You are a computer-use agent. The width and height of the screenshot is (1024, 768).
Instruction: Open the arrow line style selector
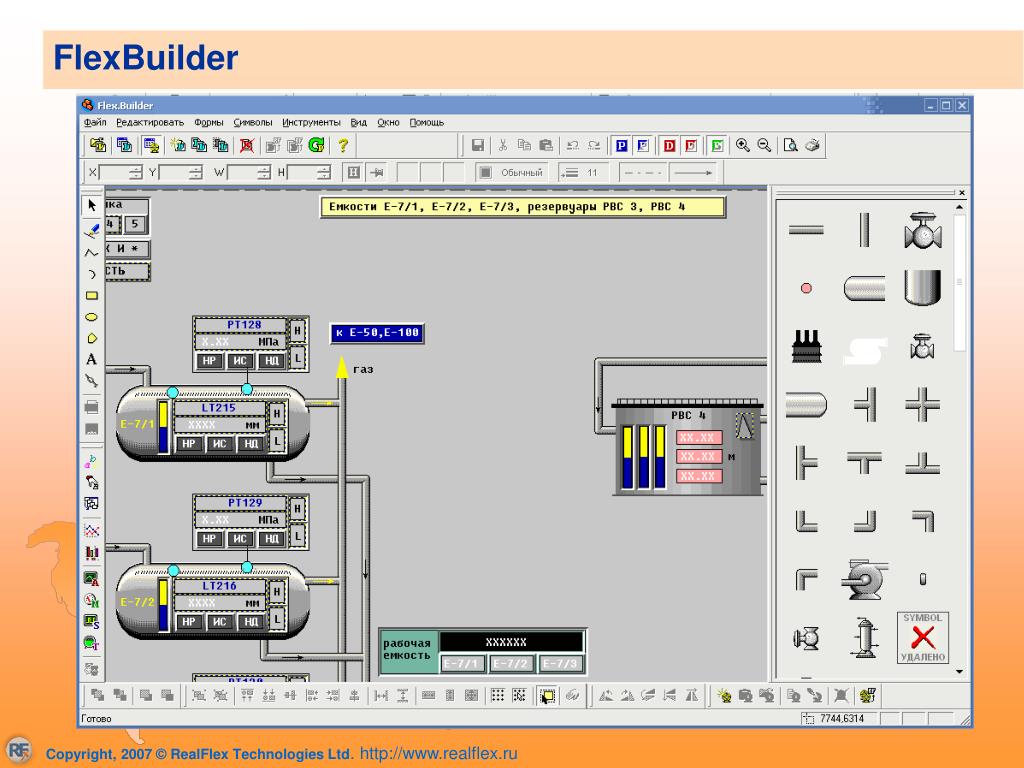[x=692, y=172]
